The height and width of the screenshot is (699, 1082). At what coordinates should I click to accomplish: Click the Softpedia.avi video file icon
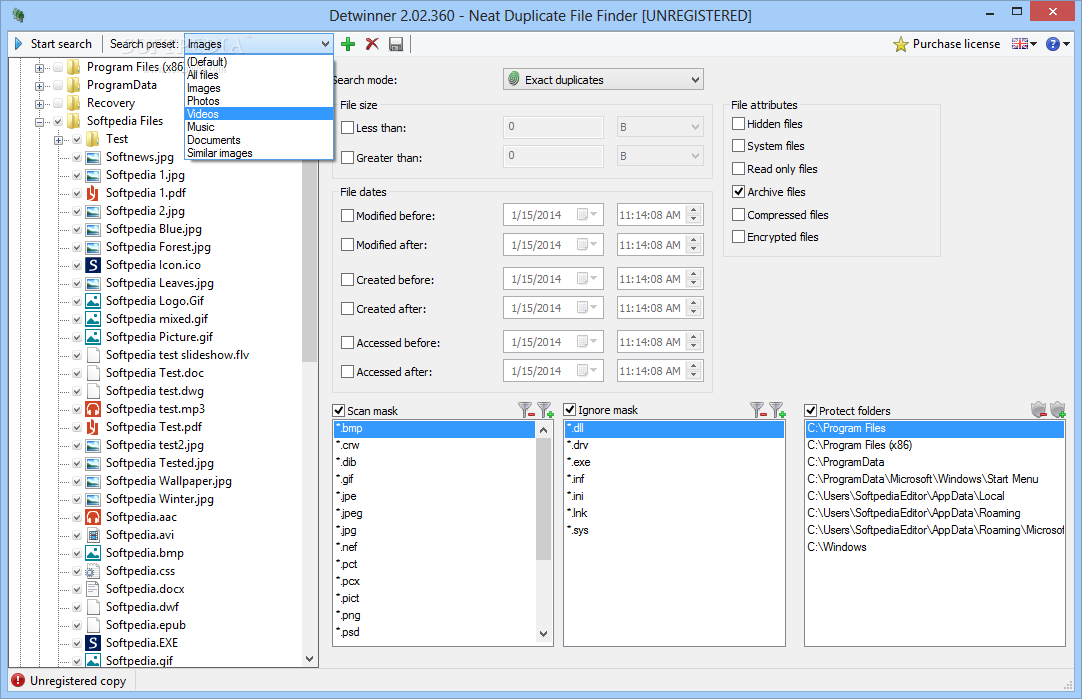click(93, 535)
